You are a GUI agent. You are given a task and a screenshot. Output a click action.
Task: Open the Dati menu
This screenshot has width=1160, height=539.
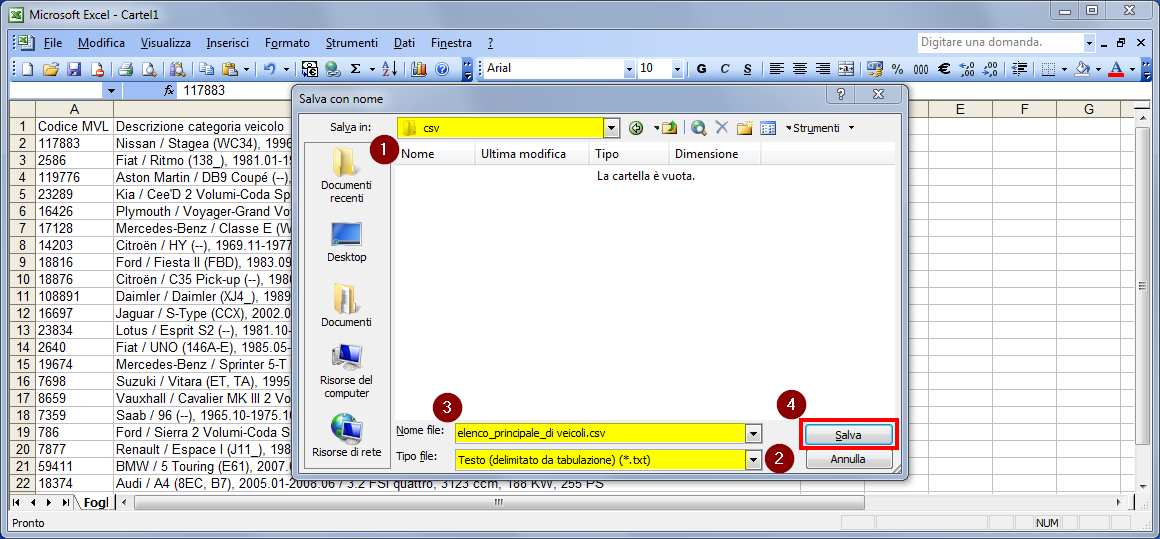tap(405, 43)
